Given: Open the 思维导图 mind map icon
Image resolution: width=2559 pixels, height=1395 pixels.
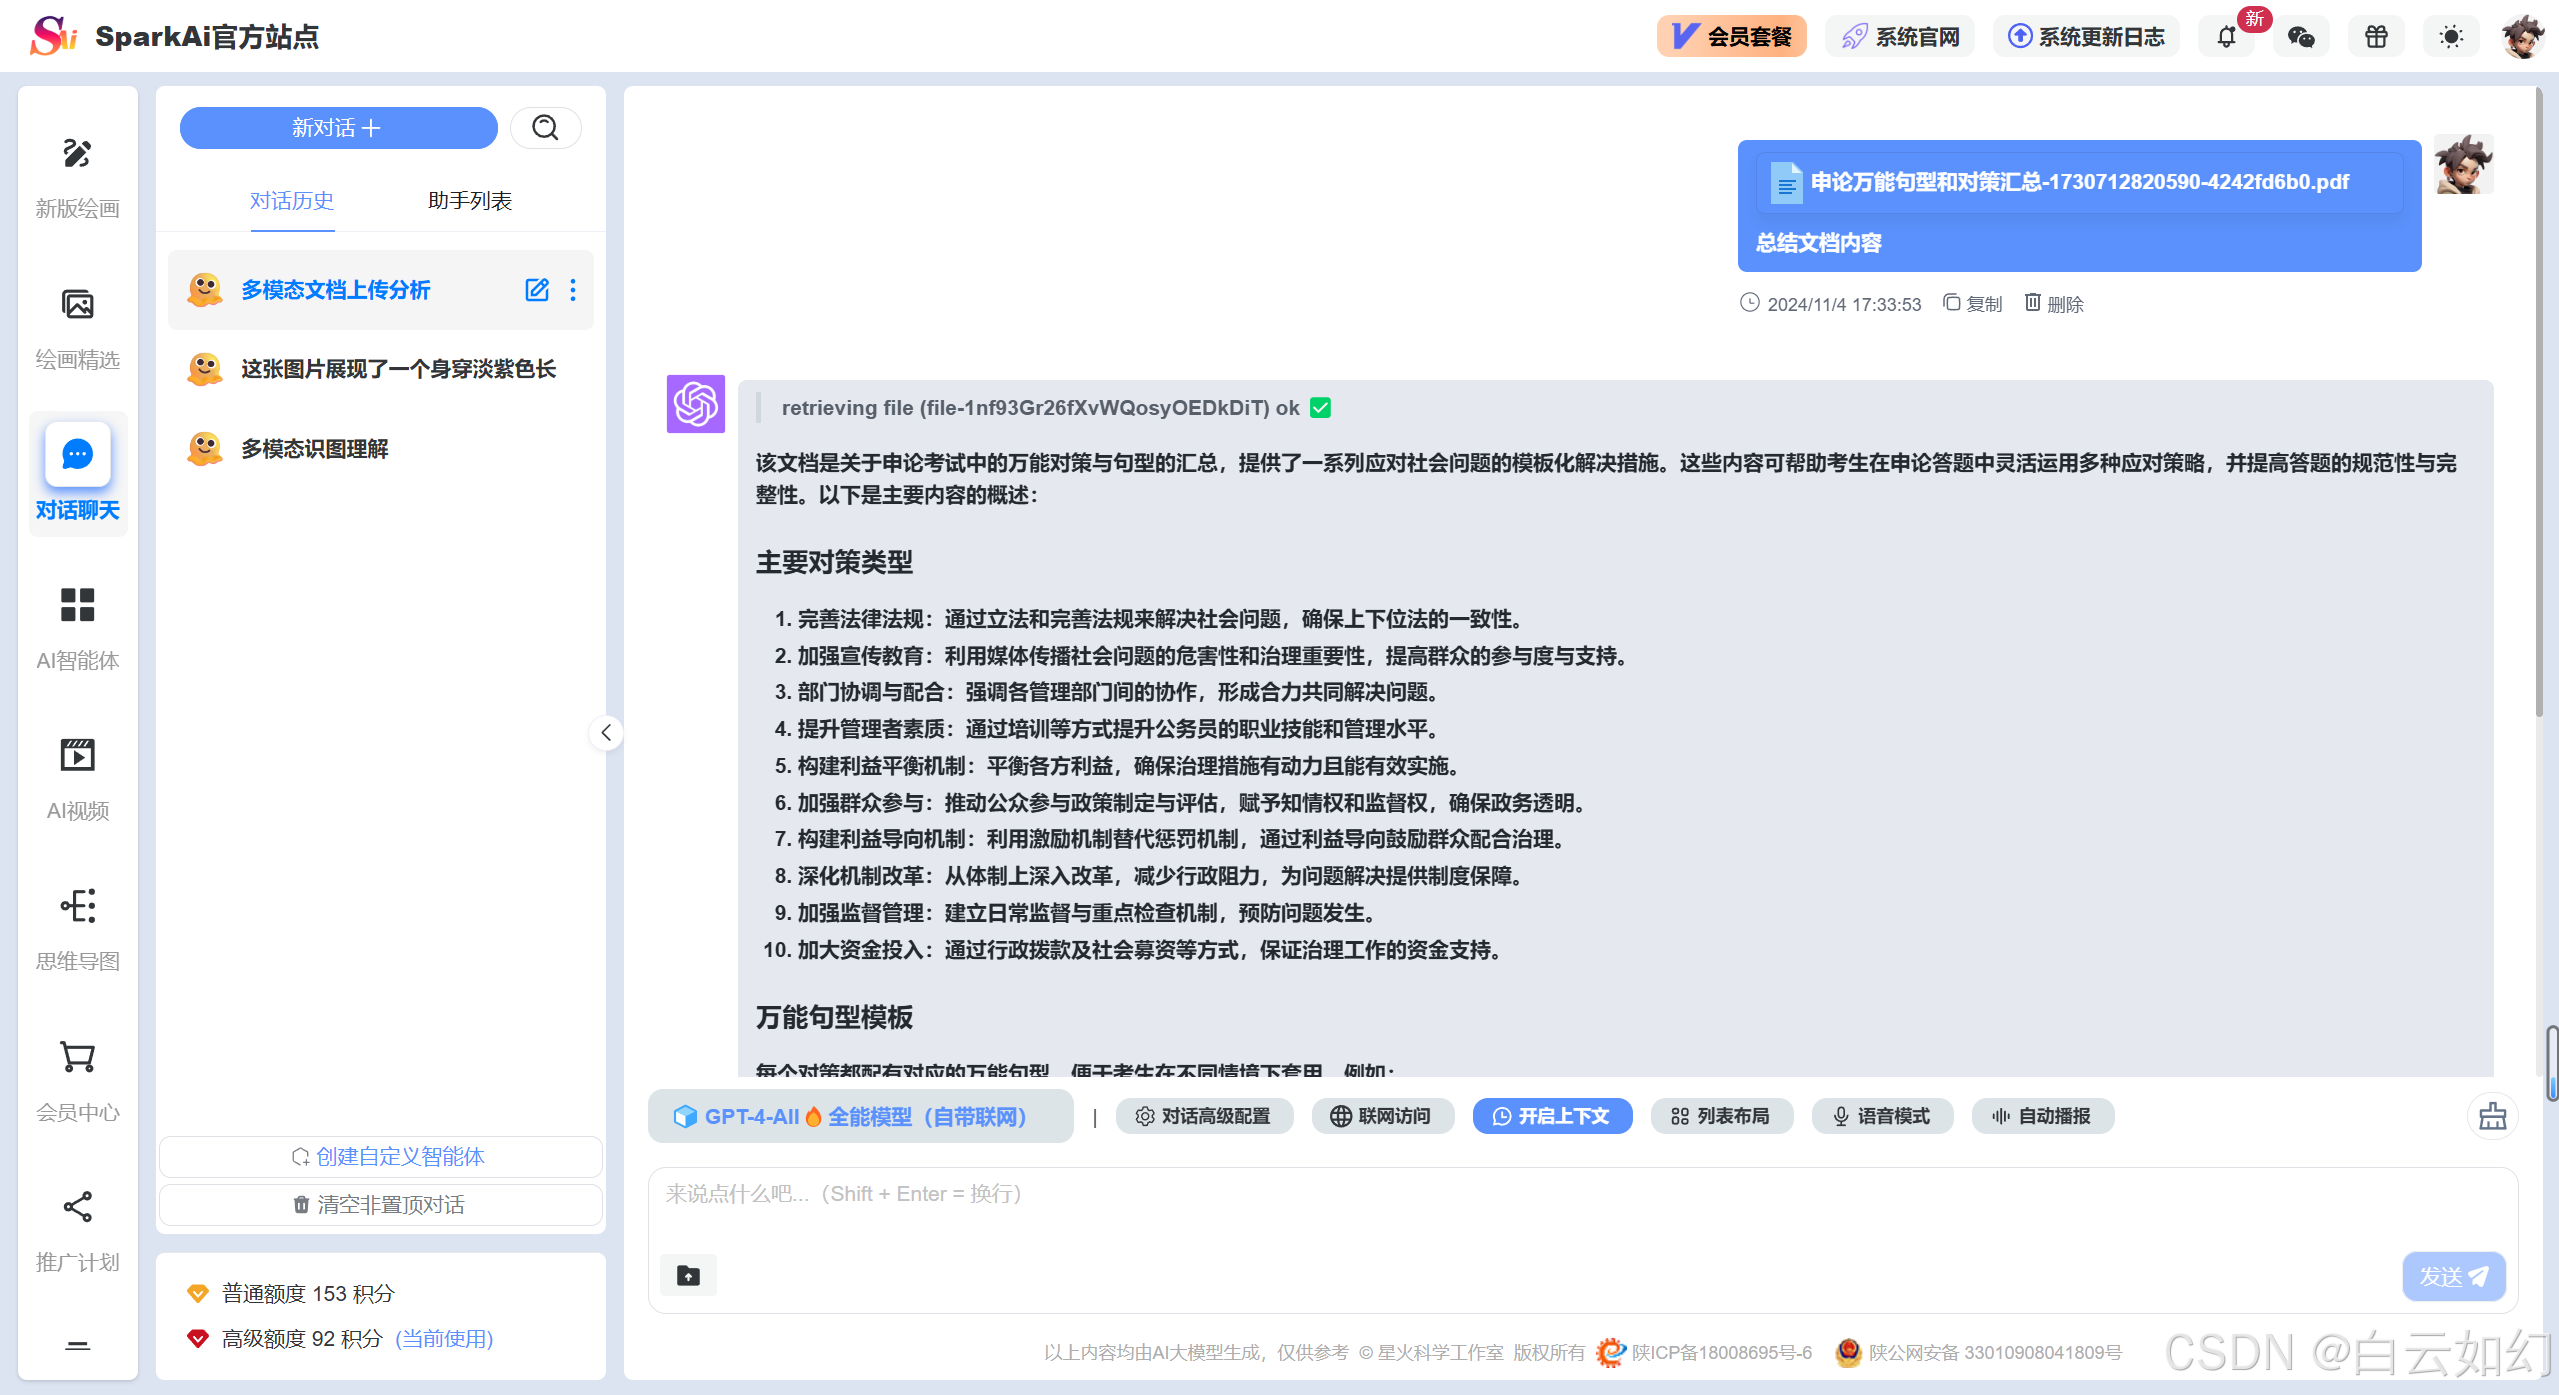Looking at the screenshot, I should [x=77, y=906].
